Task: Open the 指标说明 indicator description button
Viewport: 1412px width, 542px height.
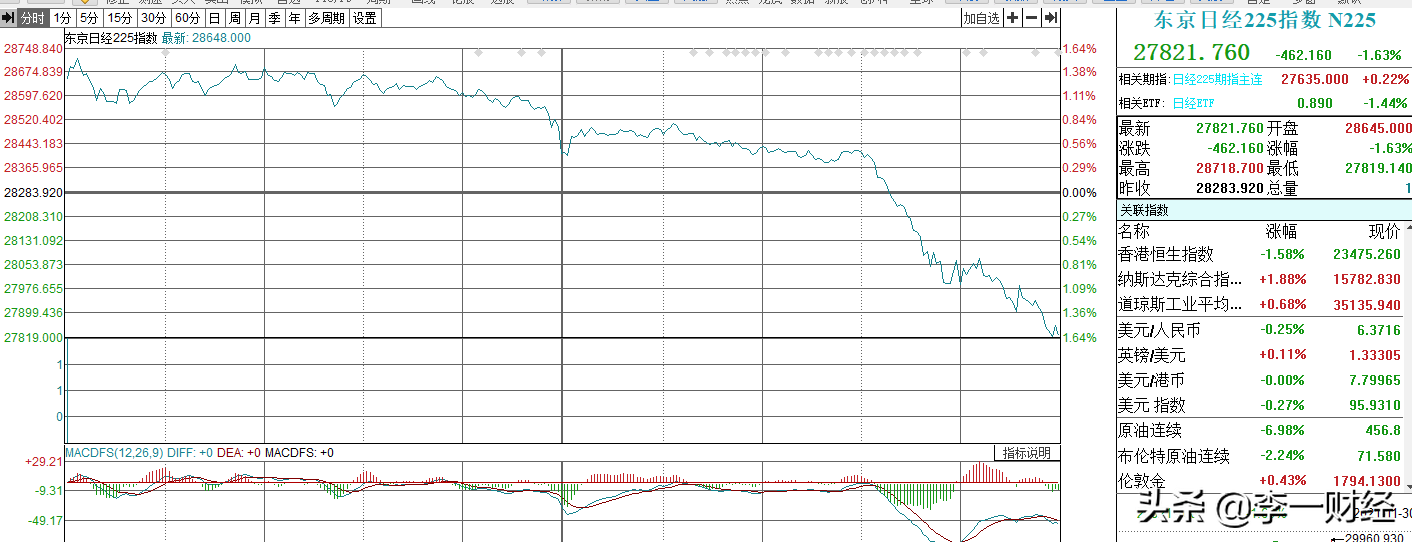Action: click(1026, 453)
